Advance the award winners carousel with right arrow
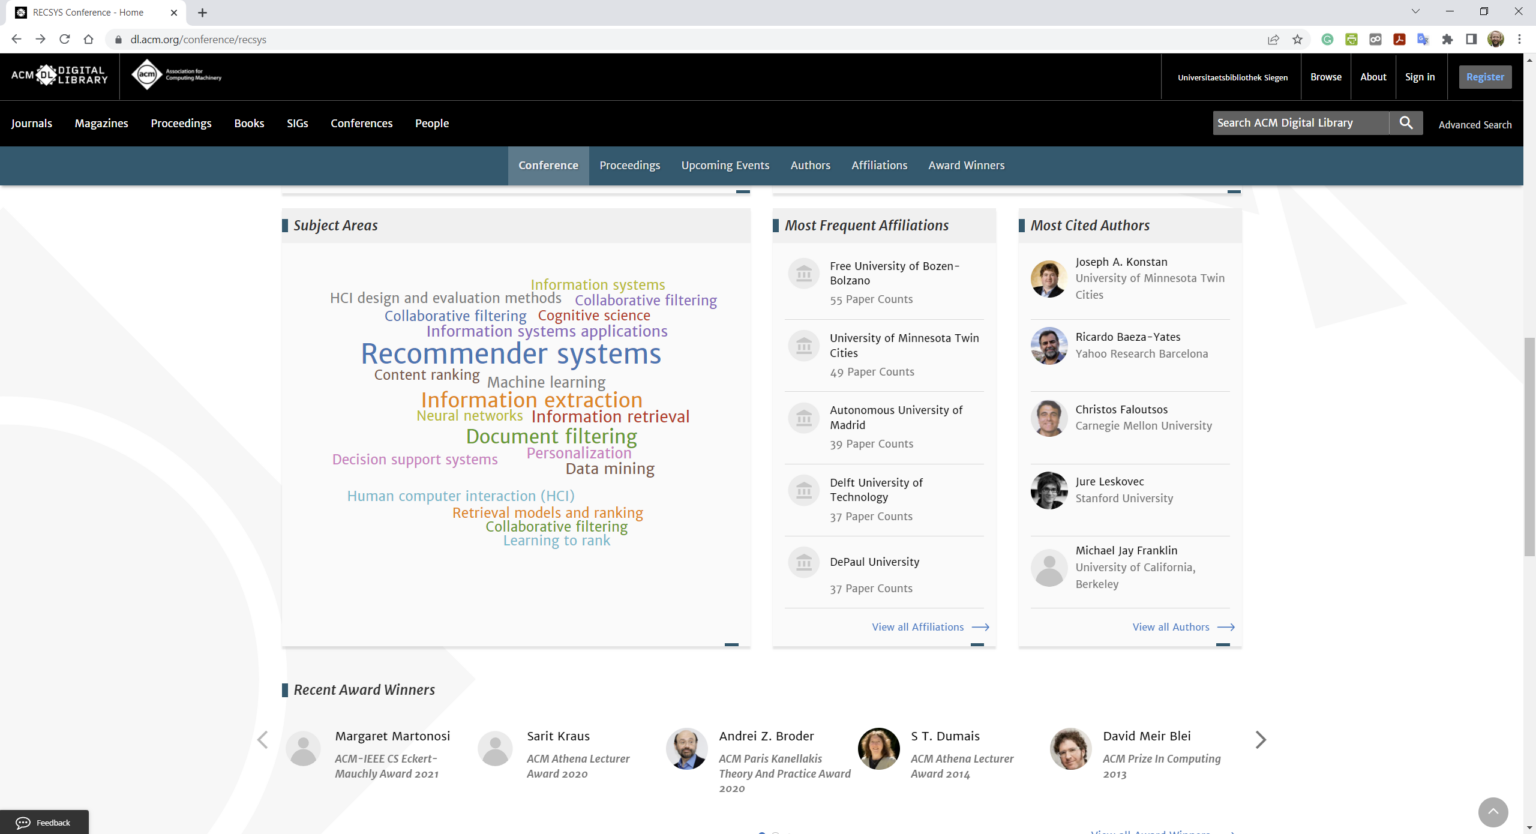Screen dimensions: 1536x834 click(x=1260, y=739)
